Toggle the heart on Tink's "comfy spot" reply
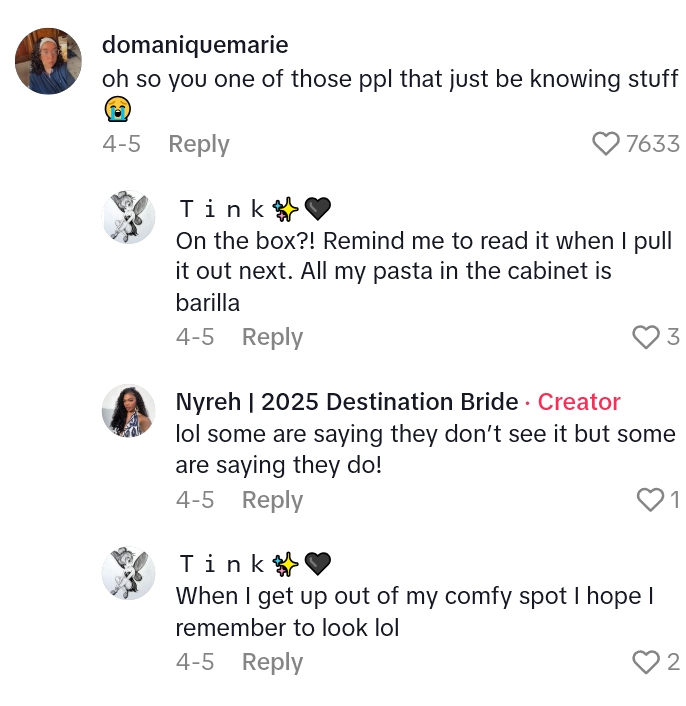686x706 pixels. click(x=646, y=661)
